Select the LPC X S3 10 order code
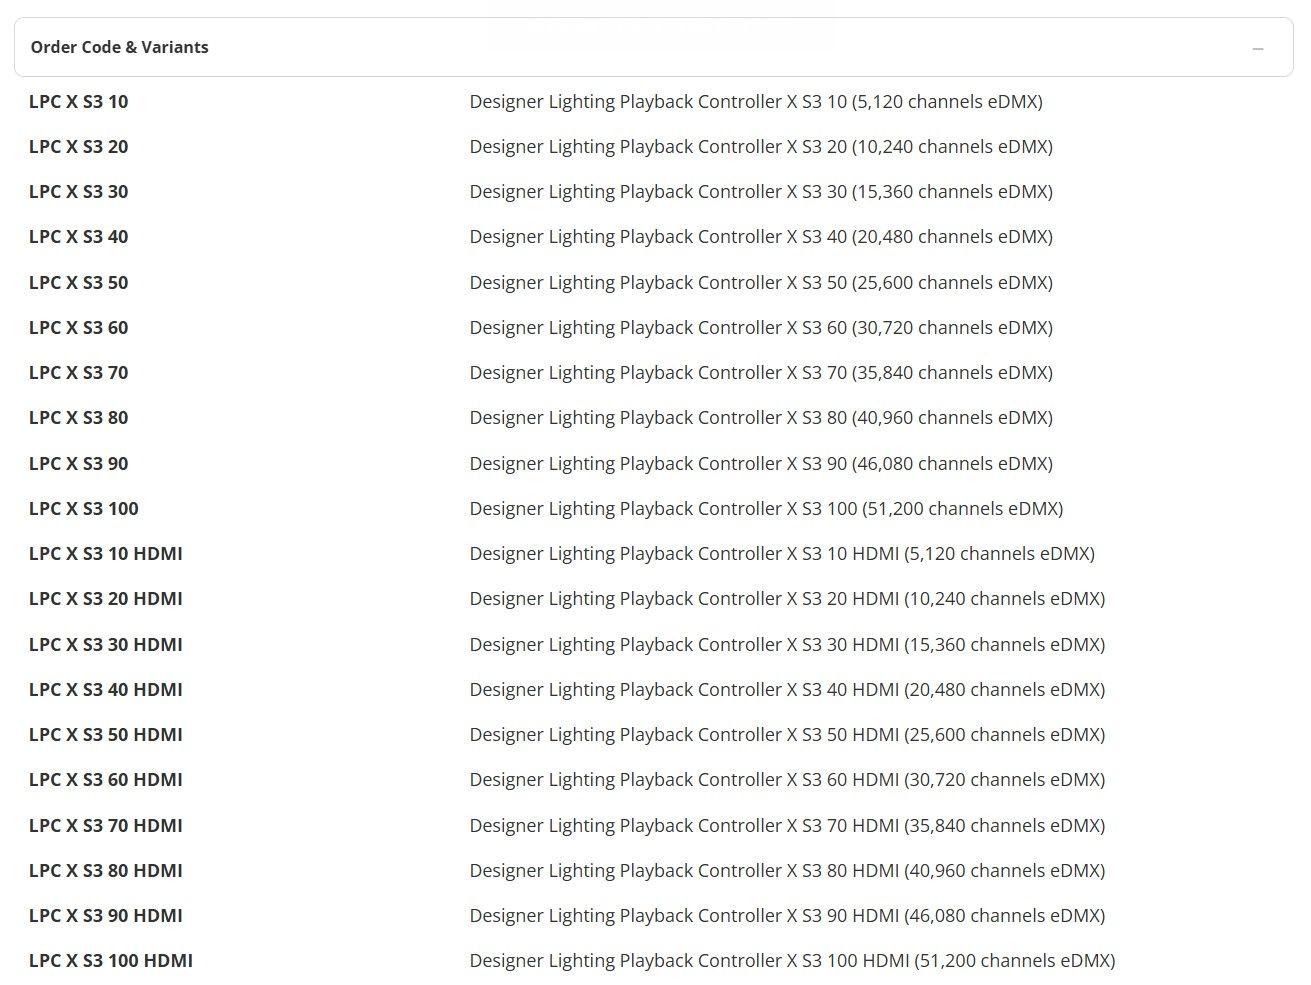This screenshot has height=985, width=1311. click(79, 102)
